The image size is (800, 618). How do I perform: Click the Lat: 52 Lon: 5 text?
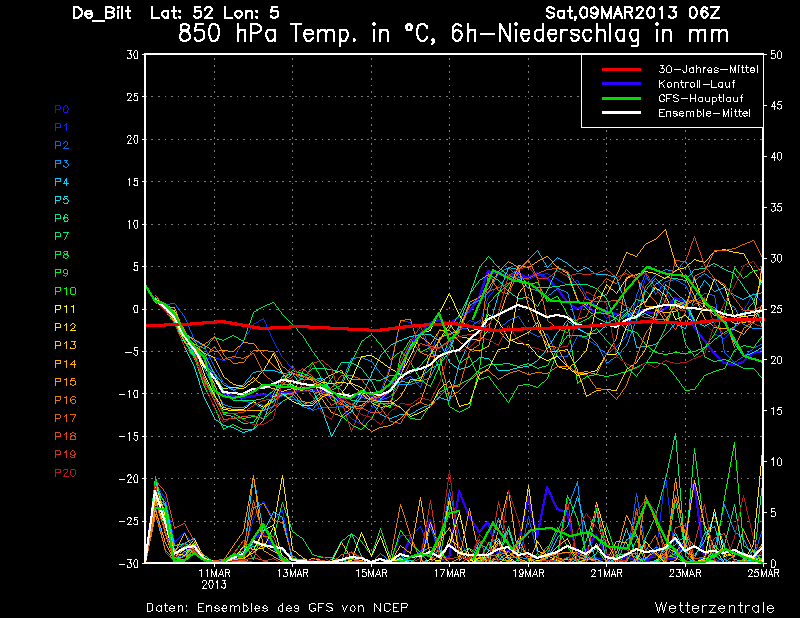tap(214, 13)
